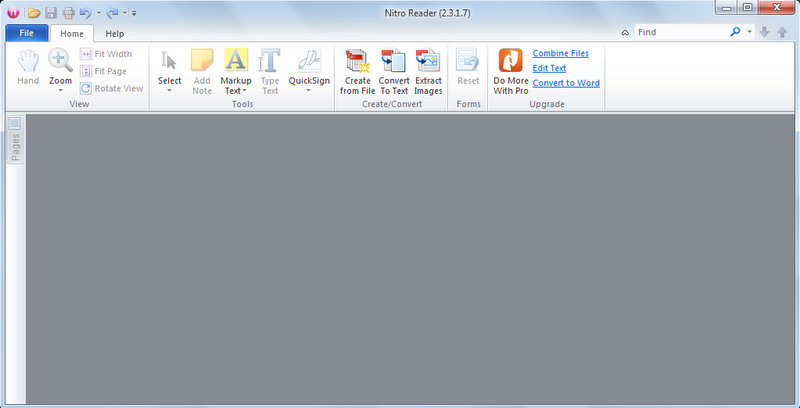Click Do More With Pro
The height and width of the screenshot is (408, 800).
(511, 71)
